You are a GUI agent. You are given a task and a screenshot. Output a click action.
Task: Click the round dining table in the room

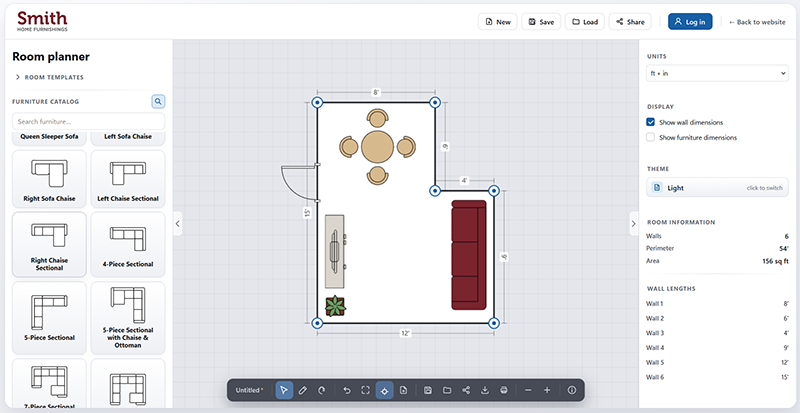tap(377, 147)
